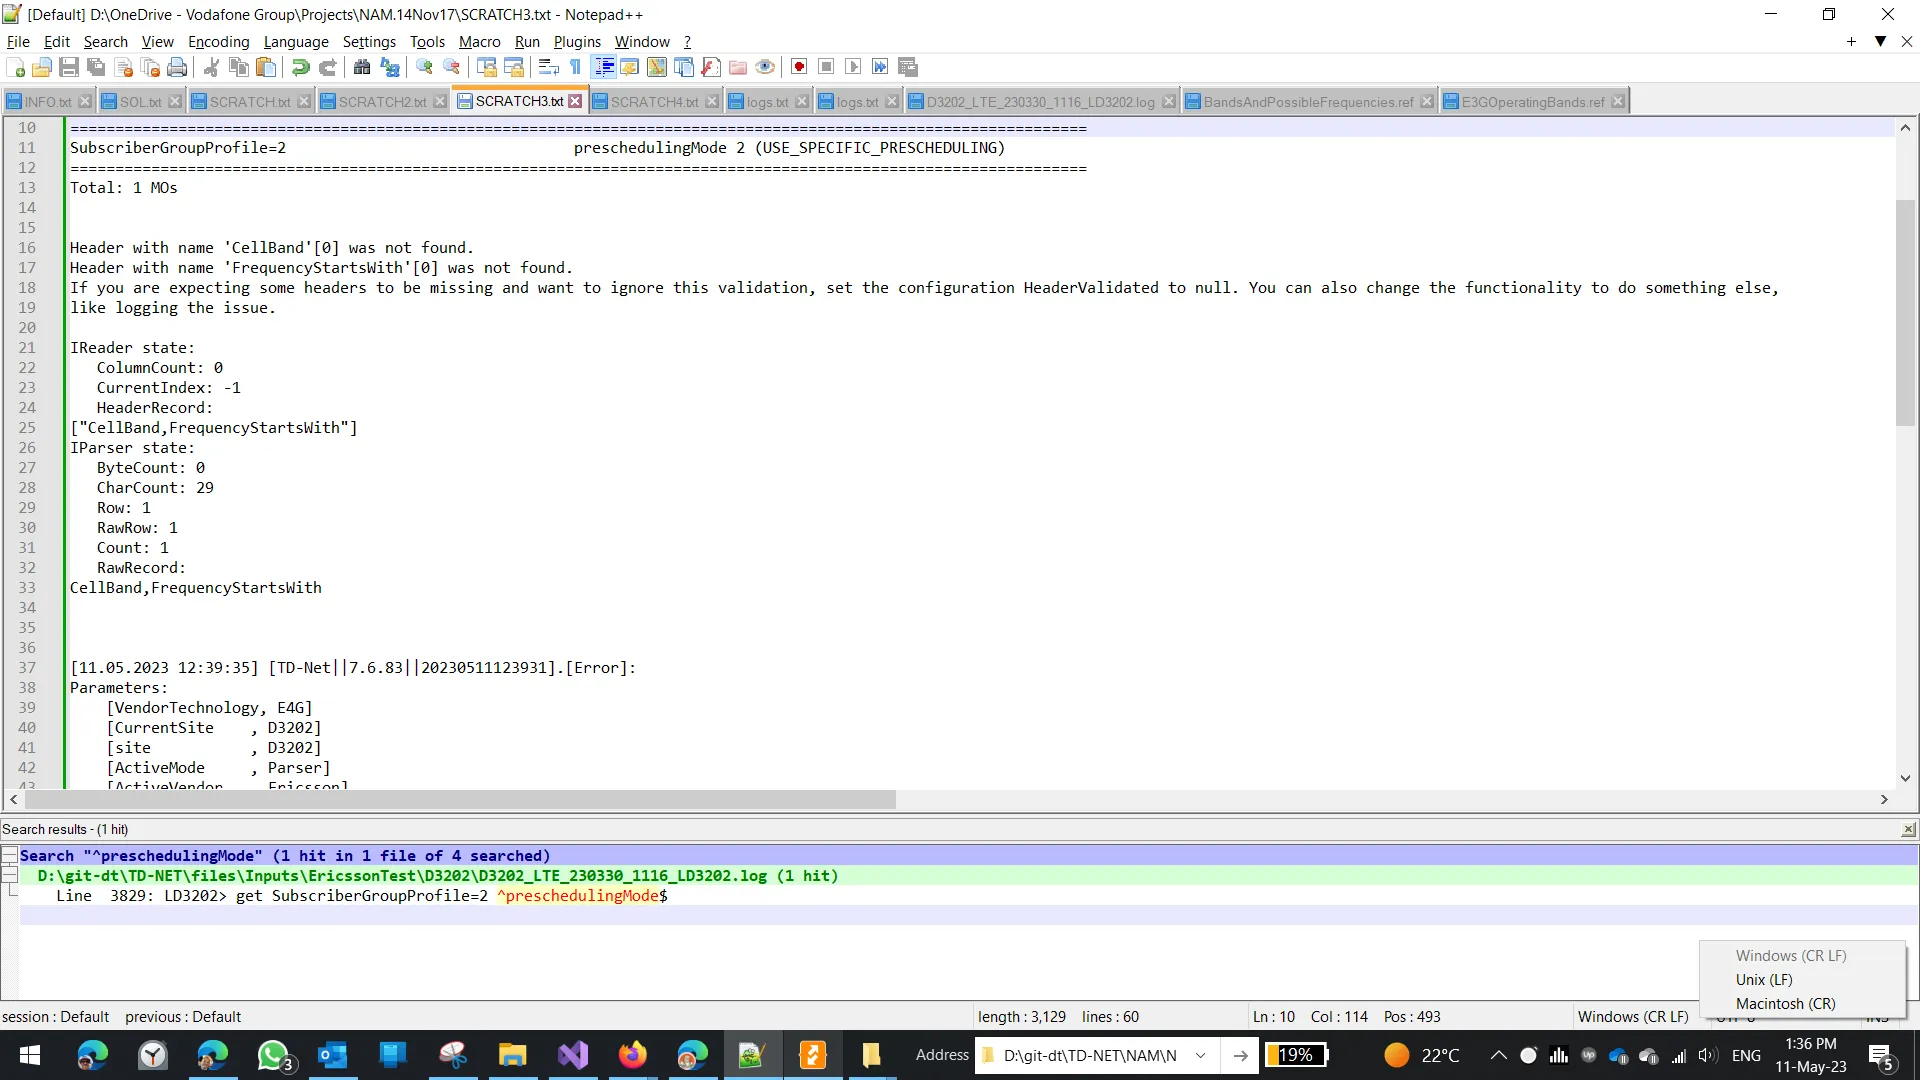This screenshot has height=1080, width=1920.
Task: Close the SCRATCH3.txt tab
Action: point(575,101)
